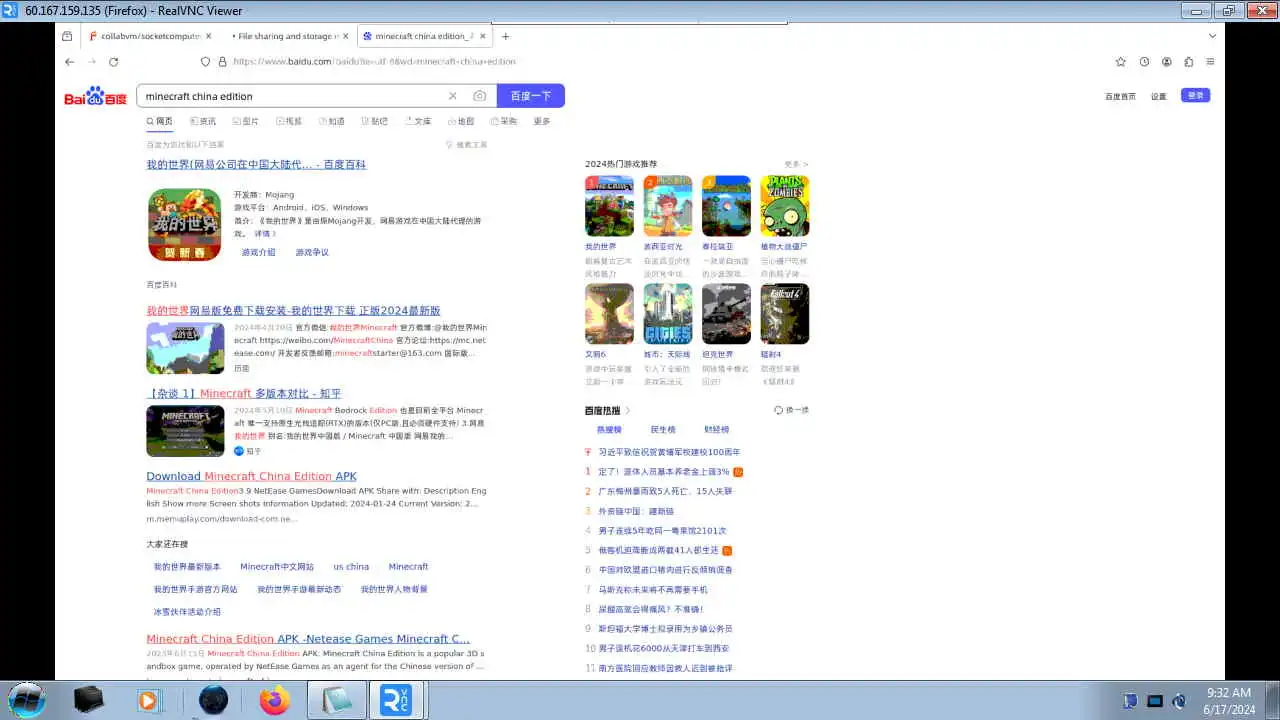Select the 图片 search category tab
Viewport: 1280px width, 720px height.
246,121
